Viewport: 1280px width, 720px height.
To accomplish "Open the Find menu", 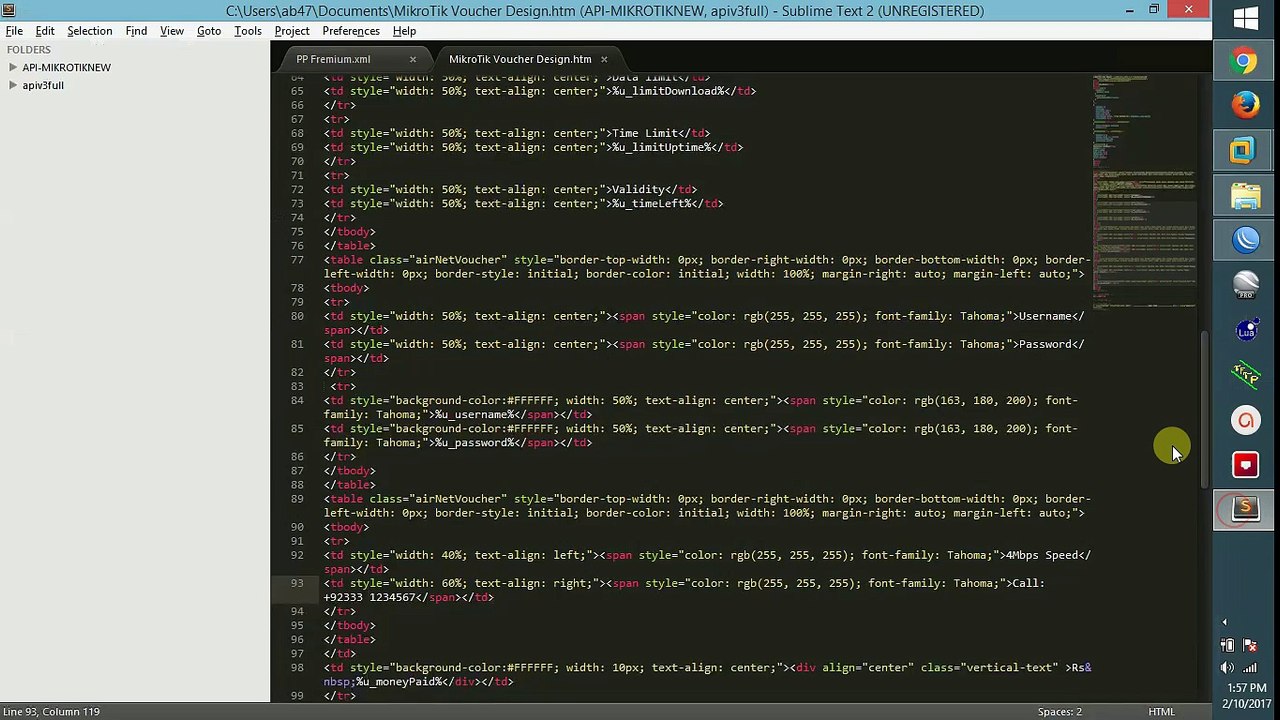I will 136,31.
